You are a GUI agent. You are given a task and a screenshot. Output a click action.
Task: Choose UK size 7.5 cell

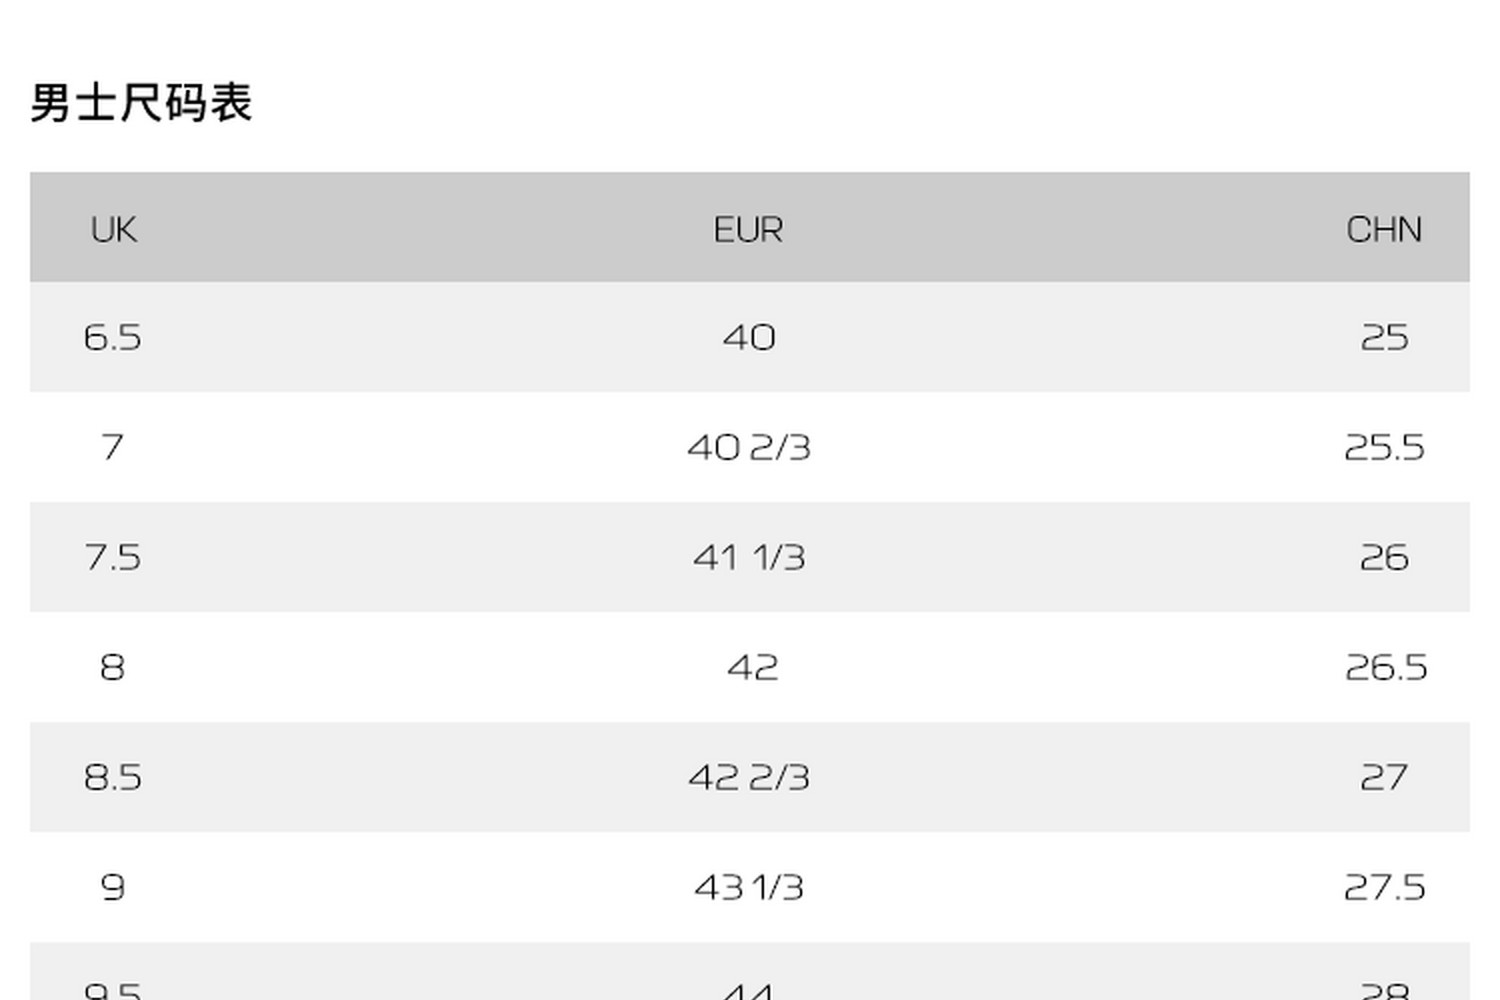click(x=113, y=557)
